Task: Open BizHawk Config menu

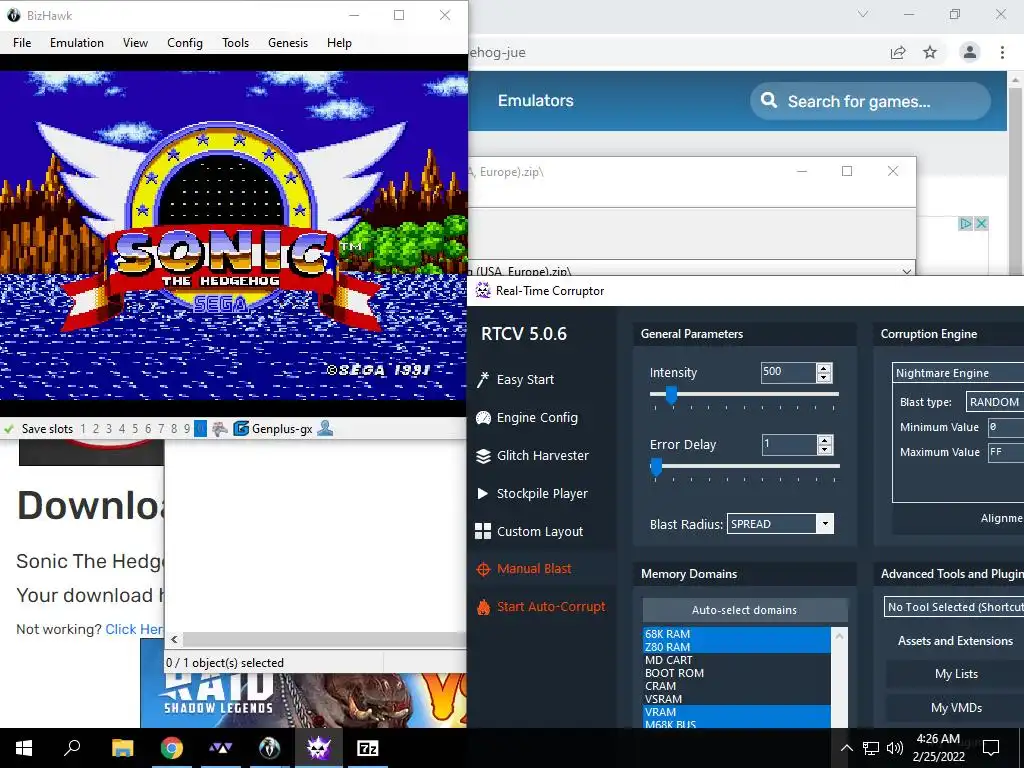Action: [x=185, y=42]
